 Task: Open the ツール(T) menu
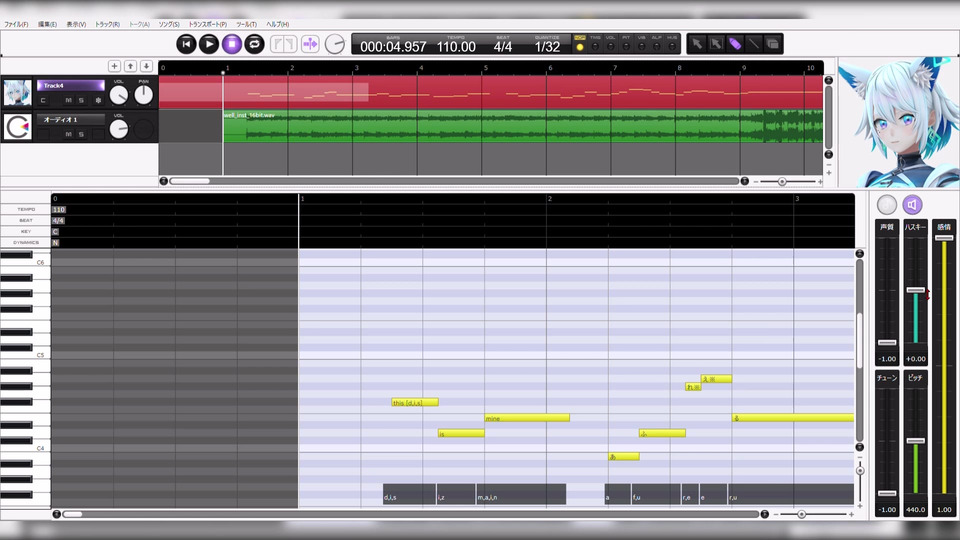click(247, 24)
